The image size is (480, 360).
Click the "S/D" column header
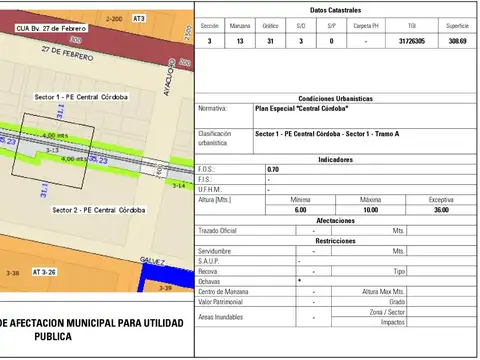(x=301, y=26)
